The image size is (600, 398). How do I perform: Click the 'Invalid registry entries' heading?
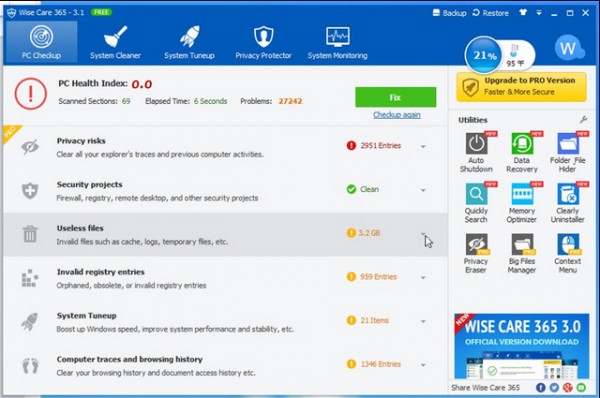pyautogui.click(x=101, y=272)
